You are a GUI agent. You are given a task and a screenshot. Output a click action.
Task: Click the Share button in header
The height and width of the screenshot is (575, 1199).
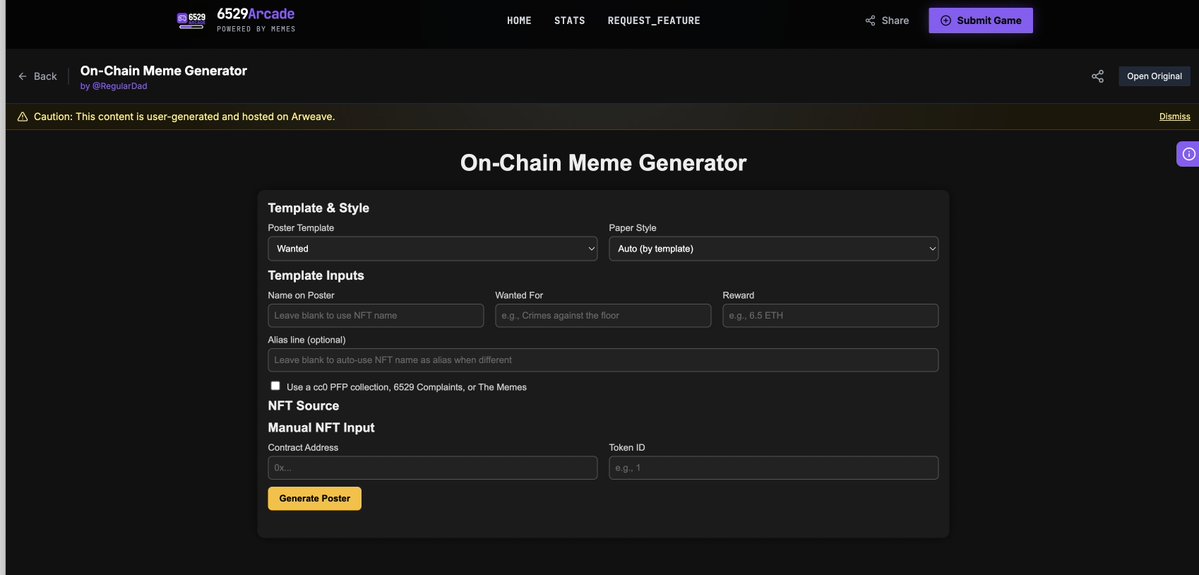(887, 21)
